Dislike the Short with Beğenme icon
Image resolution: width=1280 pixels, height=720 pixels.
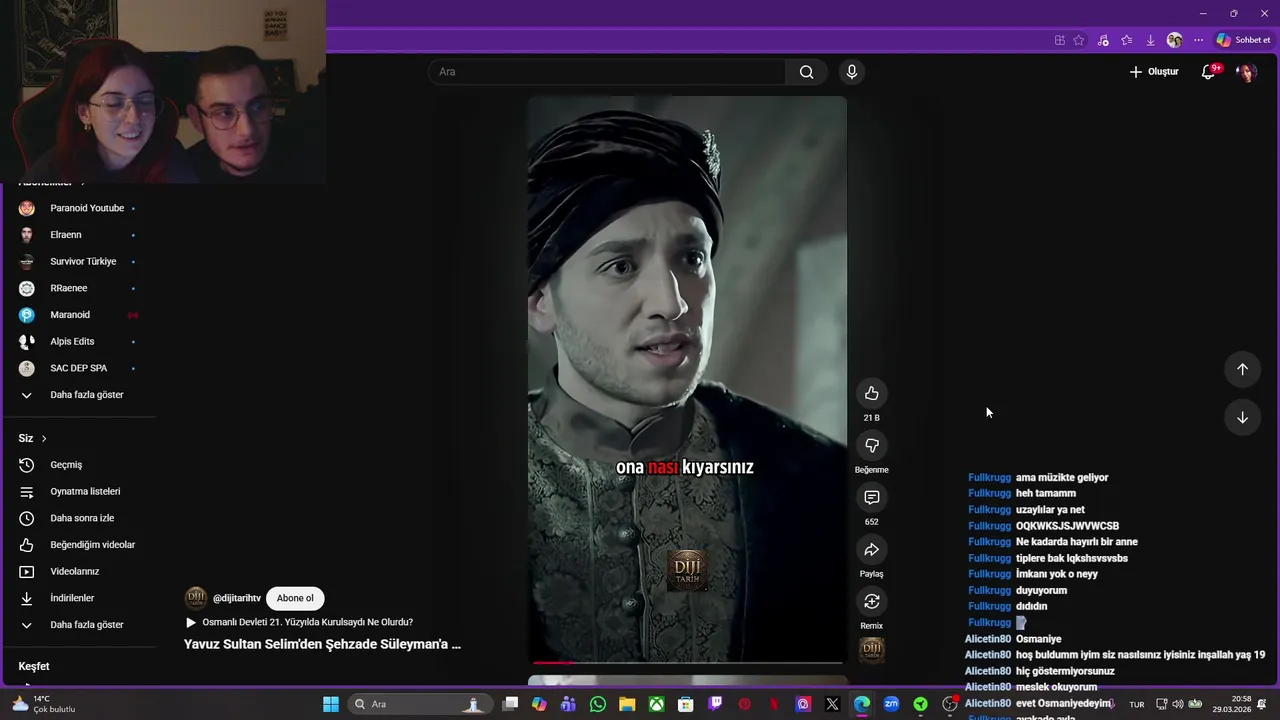(x=871, y=445)
